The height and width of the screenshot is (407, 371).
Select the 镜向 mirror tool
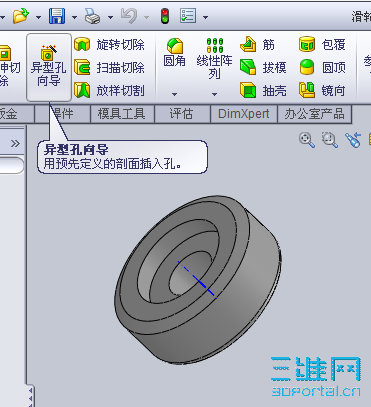pyautogui.click(x=322, y=90)
